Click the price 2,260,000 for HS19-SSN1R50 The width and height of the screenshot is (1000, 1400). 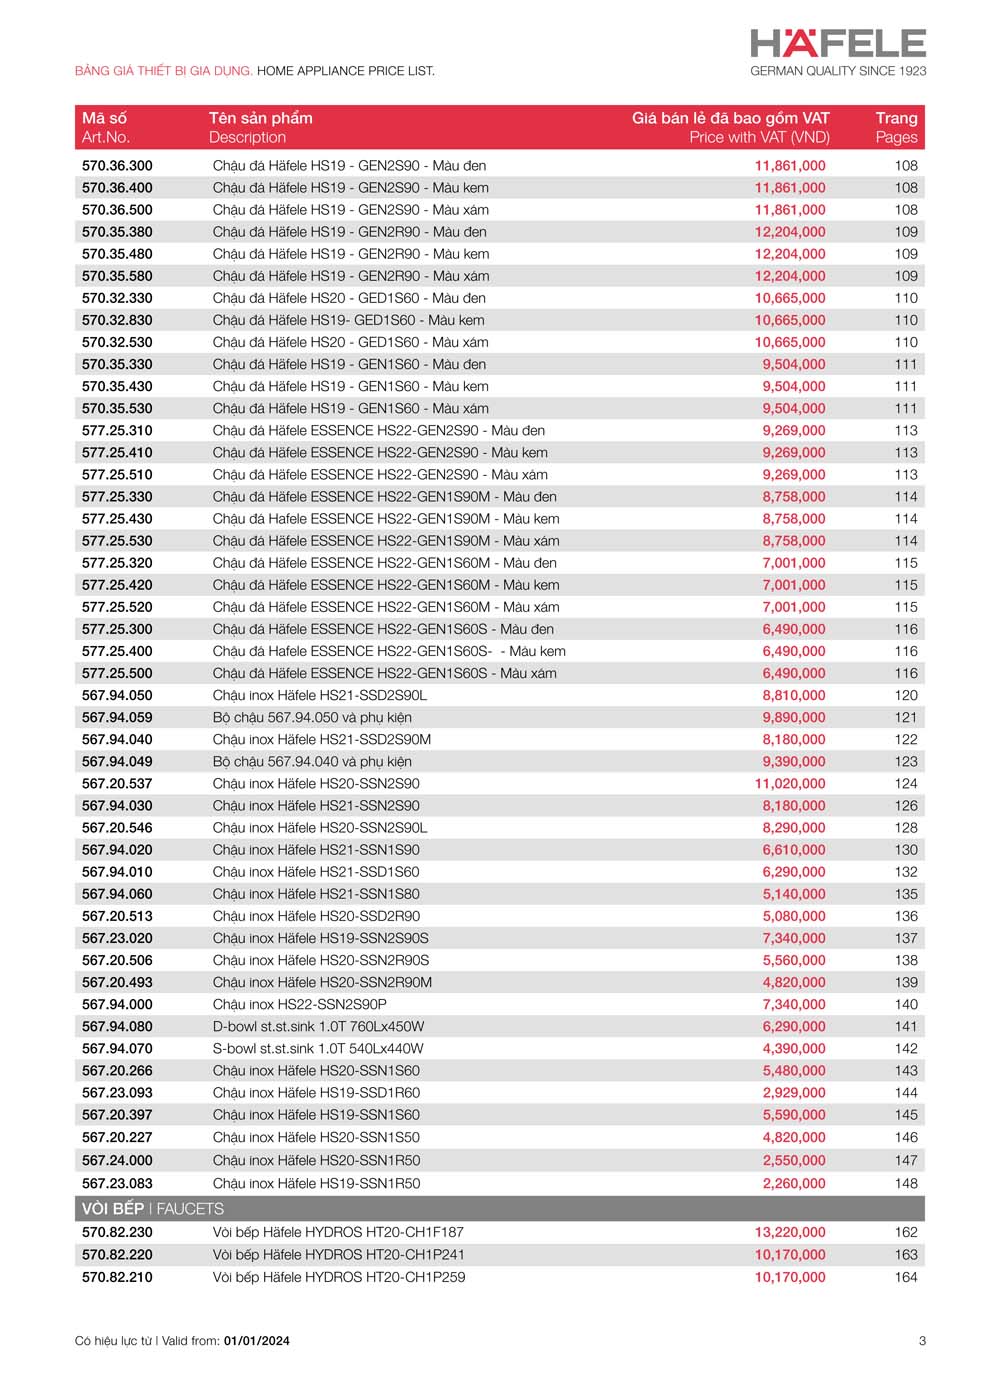(x=794, y=1184)
